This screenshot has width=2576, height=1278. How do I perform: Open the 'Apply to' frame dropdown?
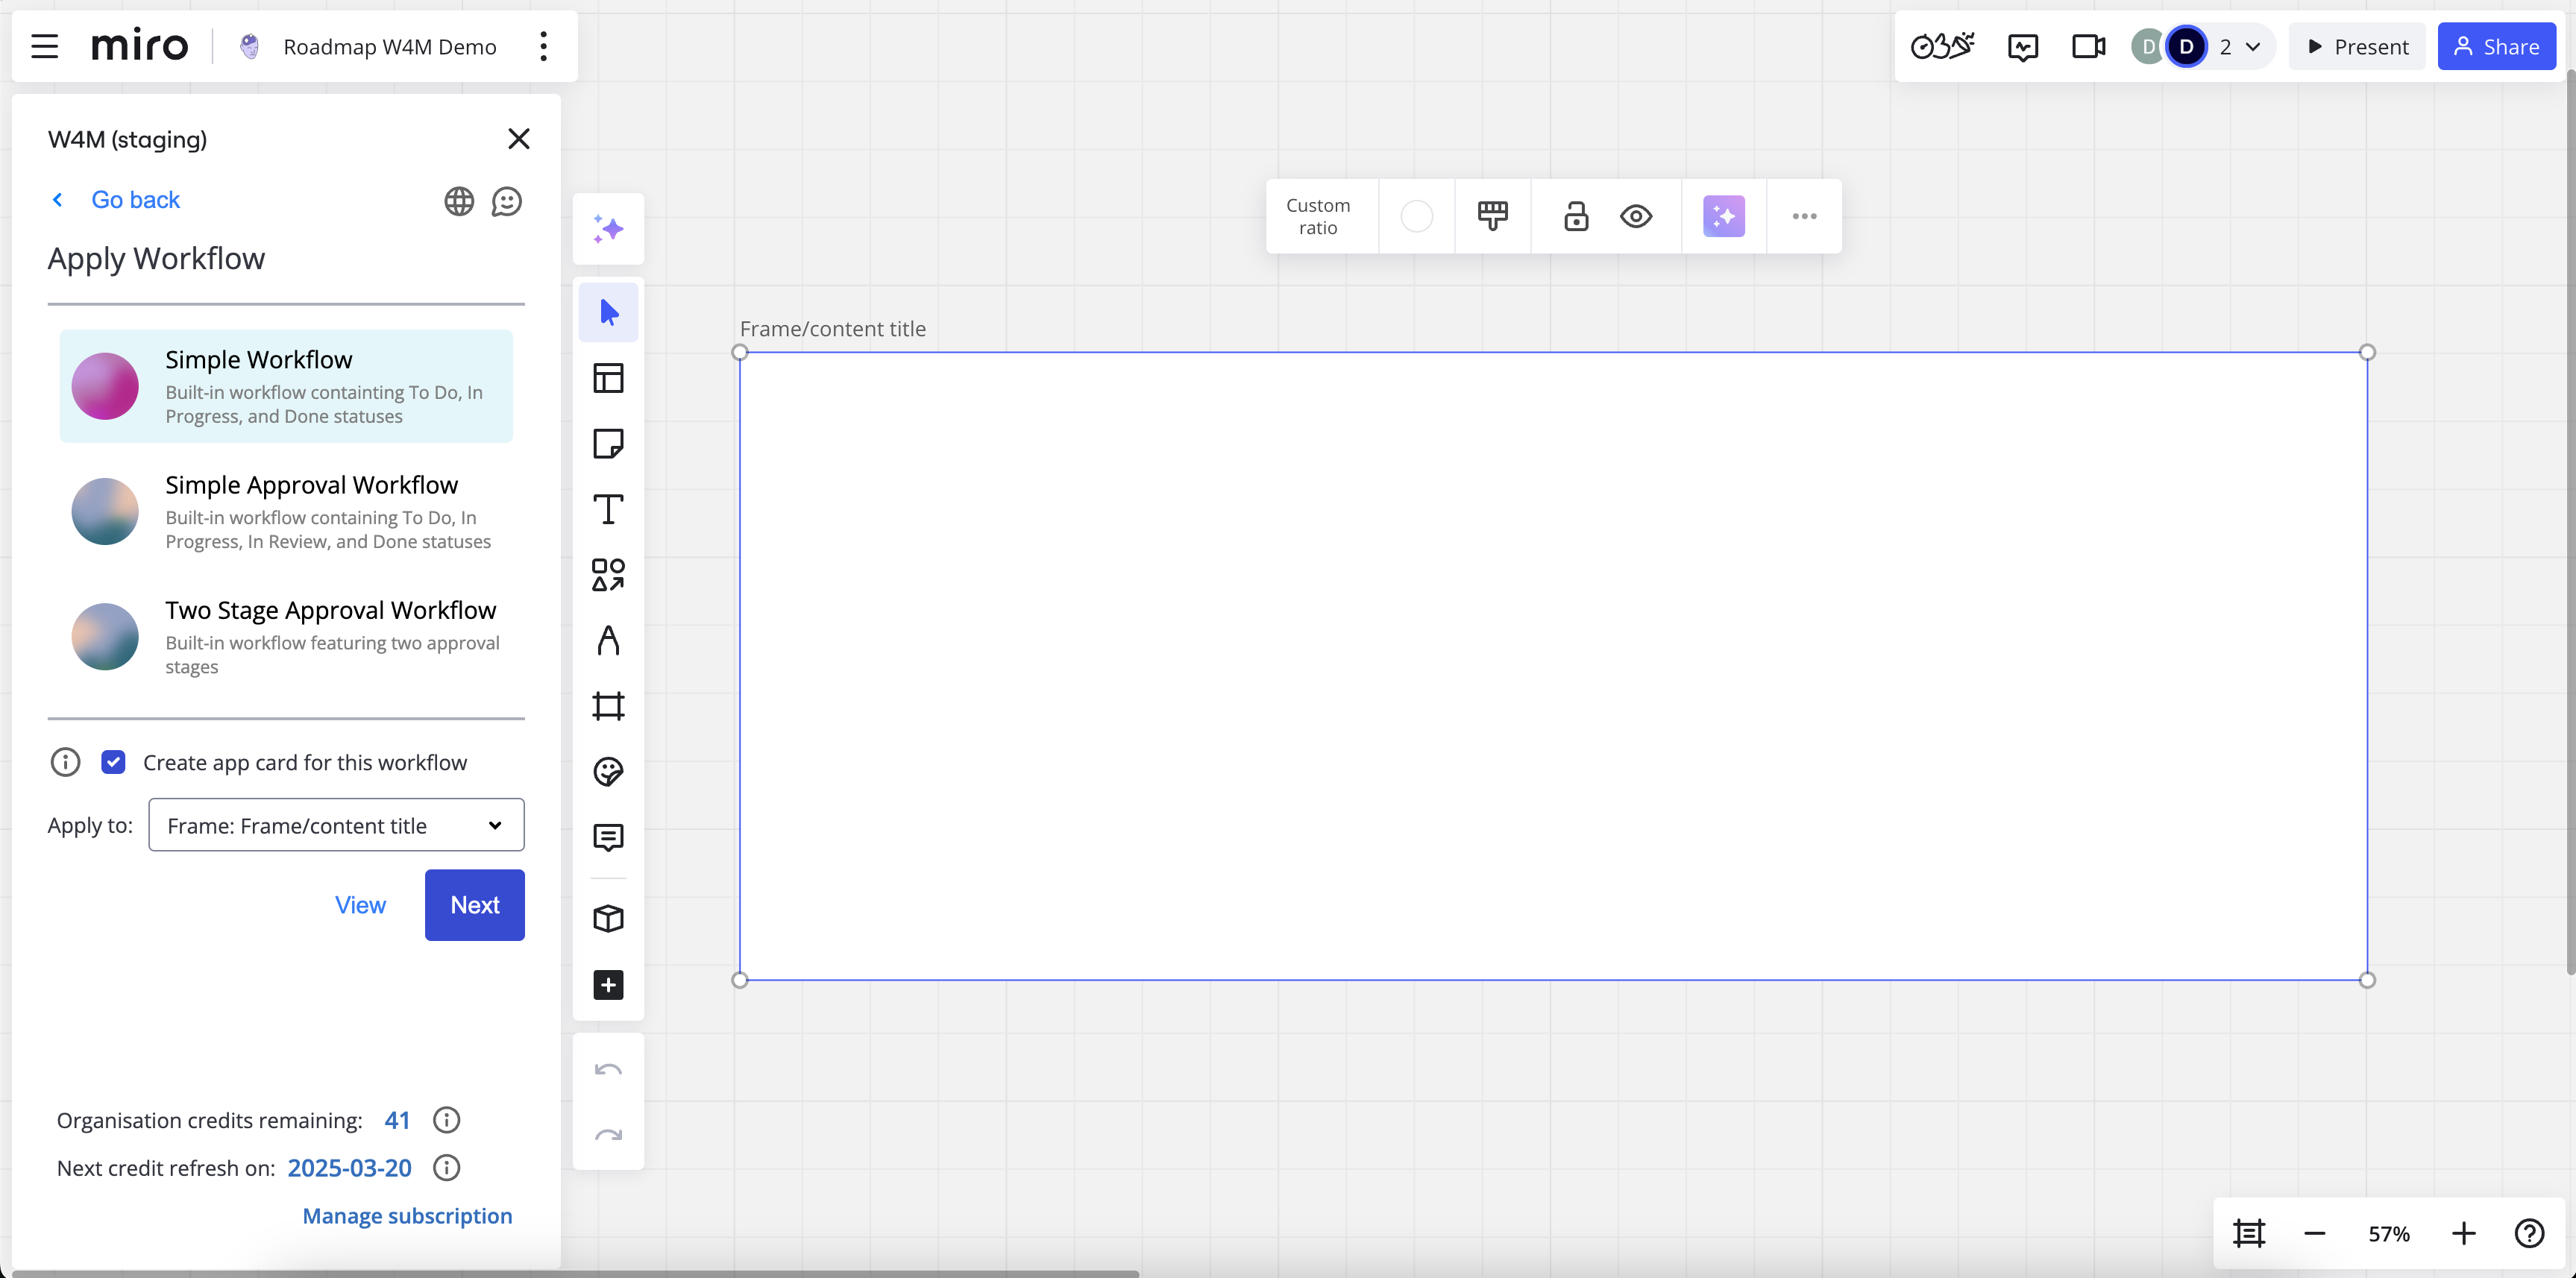click(x=335, y=825)
